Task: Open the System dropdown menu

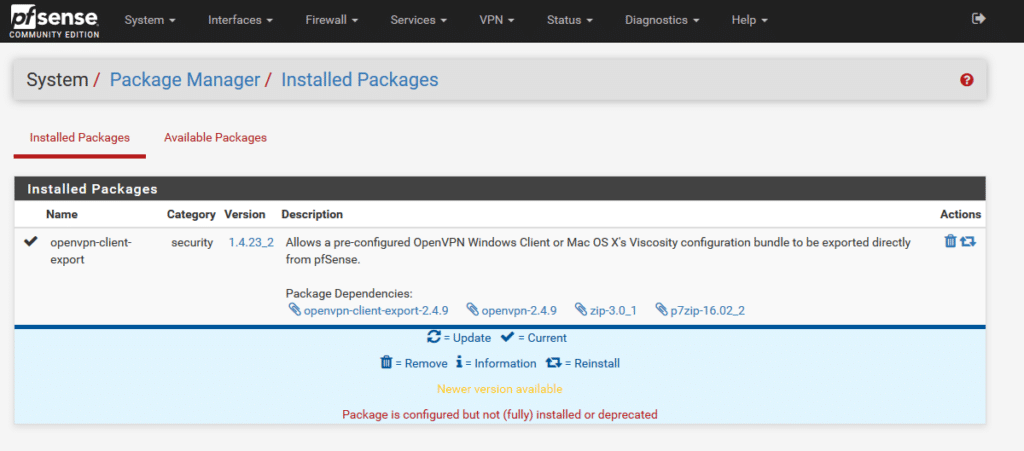Action: click(150, 20)
